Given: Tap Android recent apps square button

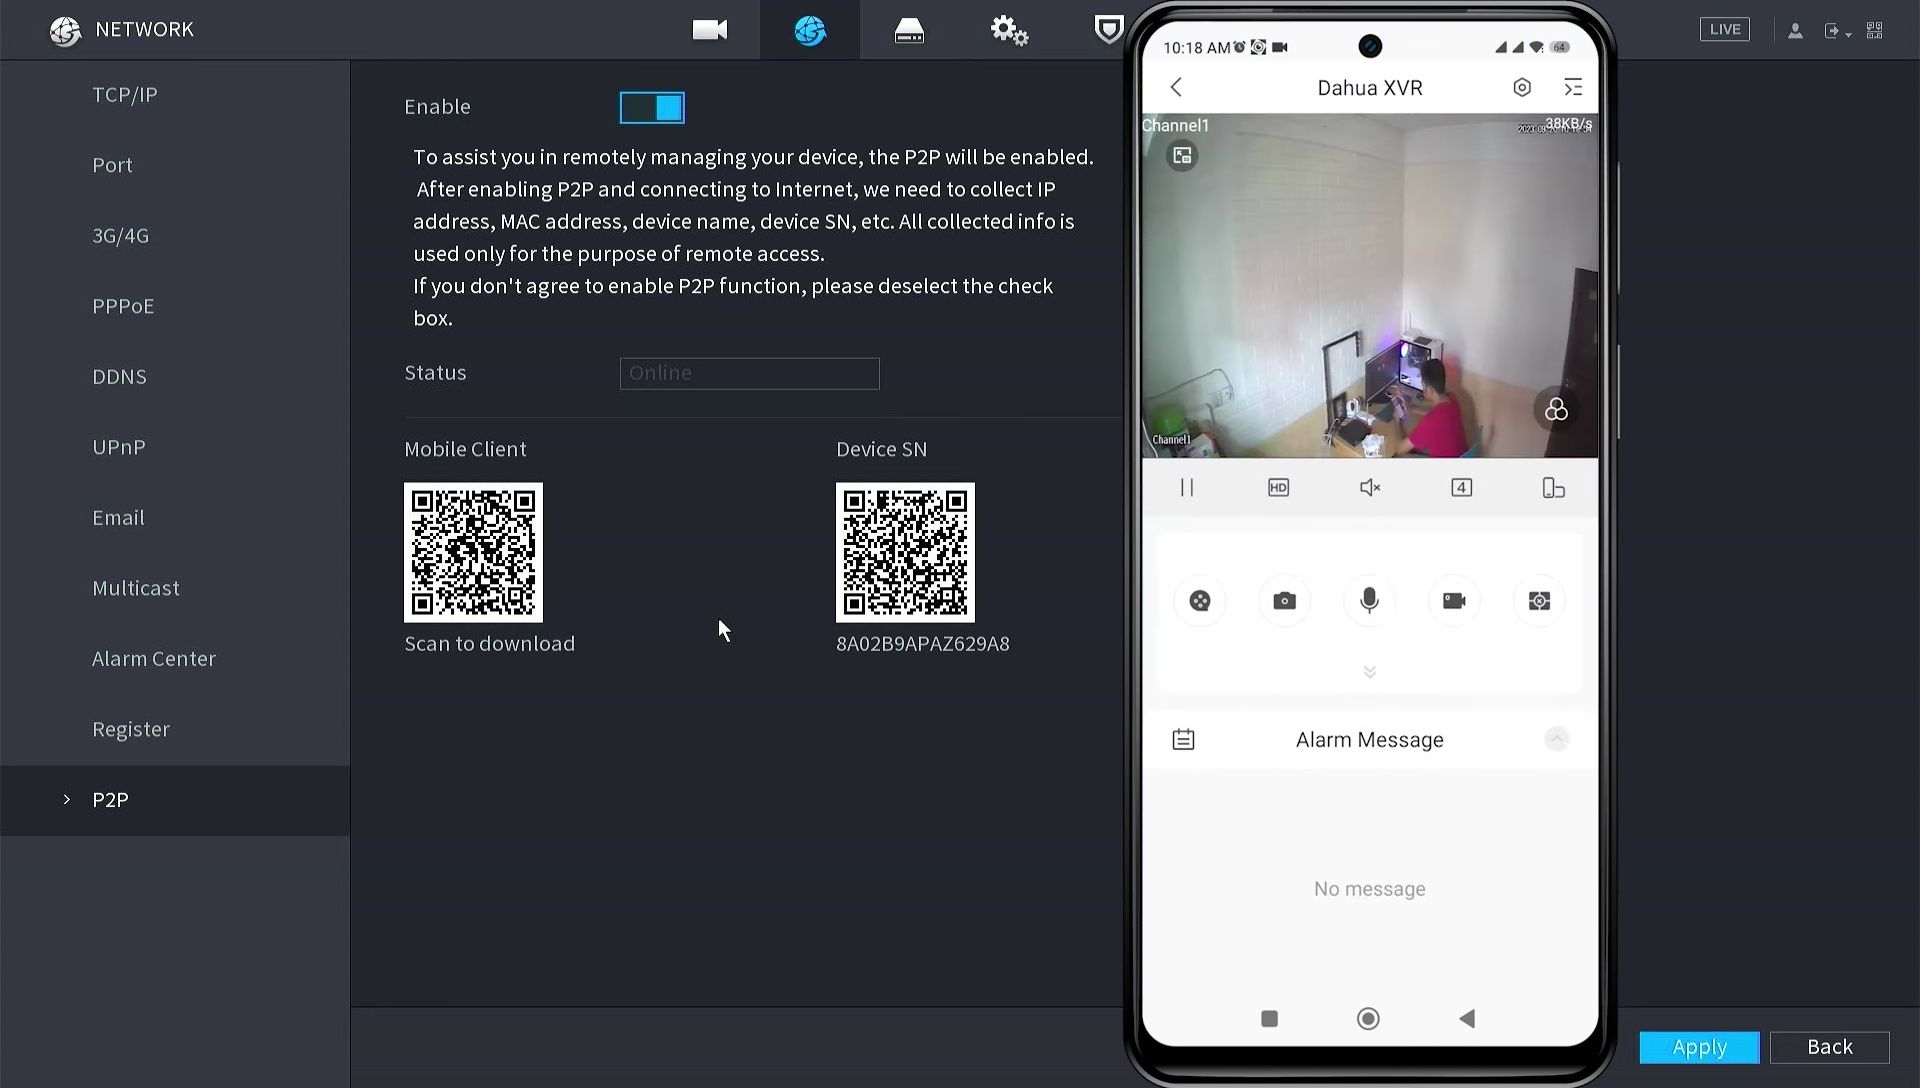Looking at the screenshot, I should [x=1269, y=1019].
